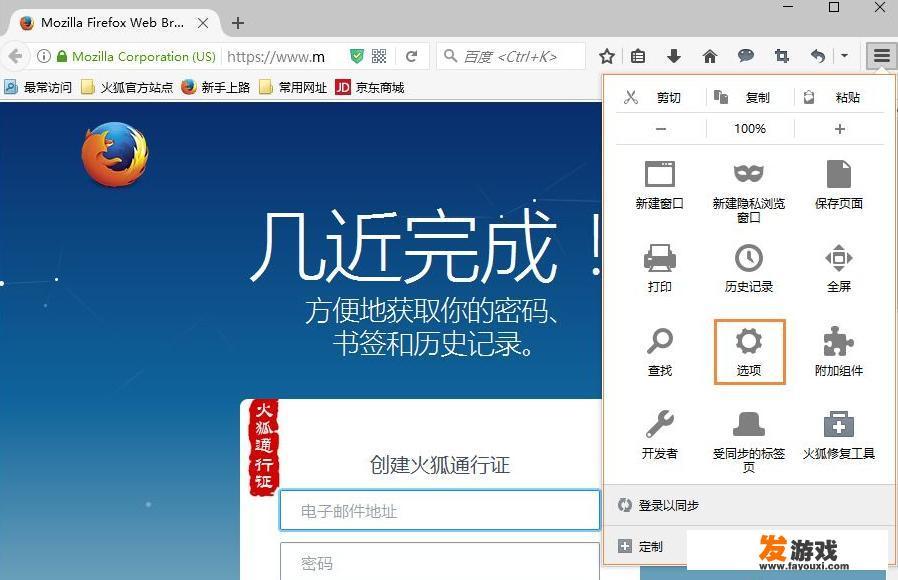
Task: Open 历史记录 history
Action: point(749,268)
